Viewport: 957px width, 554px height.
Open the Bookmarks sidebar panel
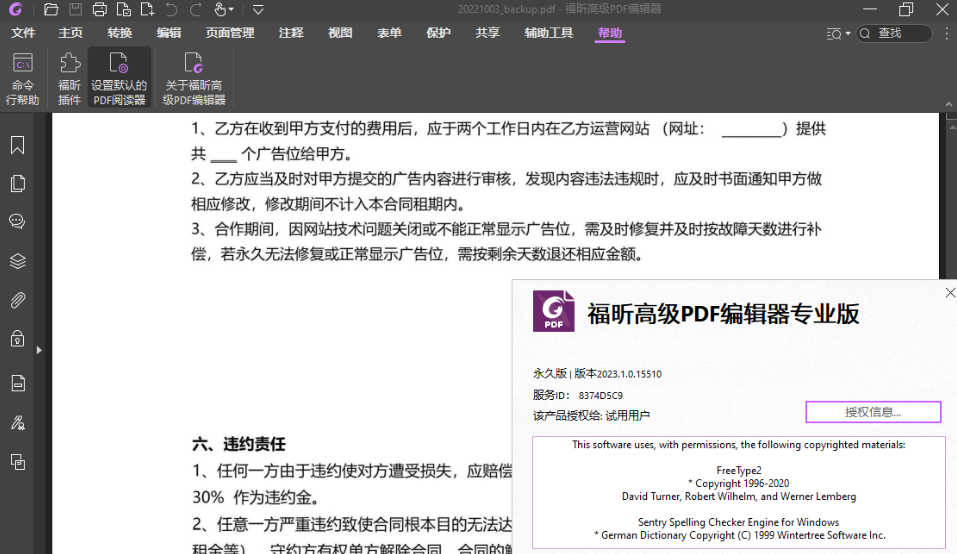click(18, 145)
